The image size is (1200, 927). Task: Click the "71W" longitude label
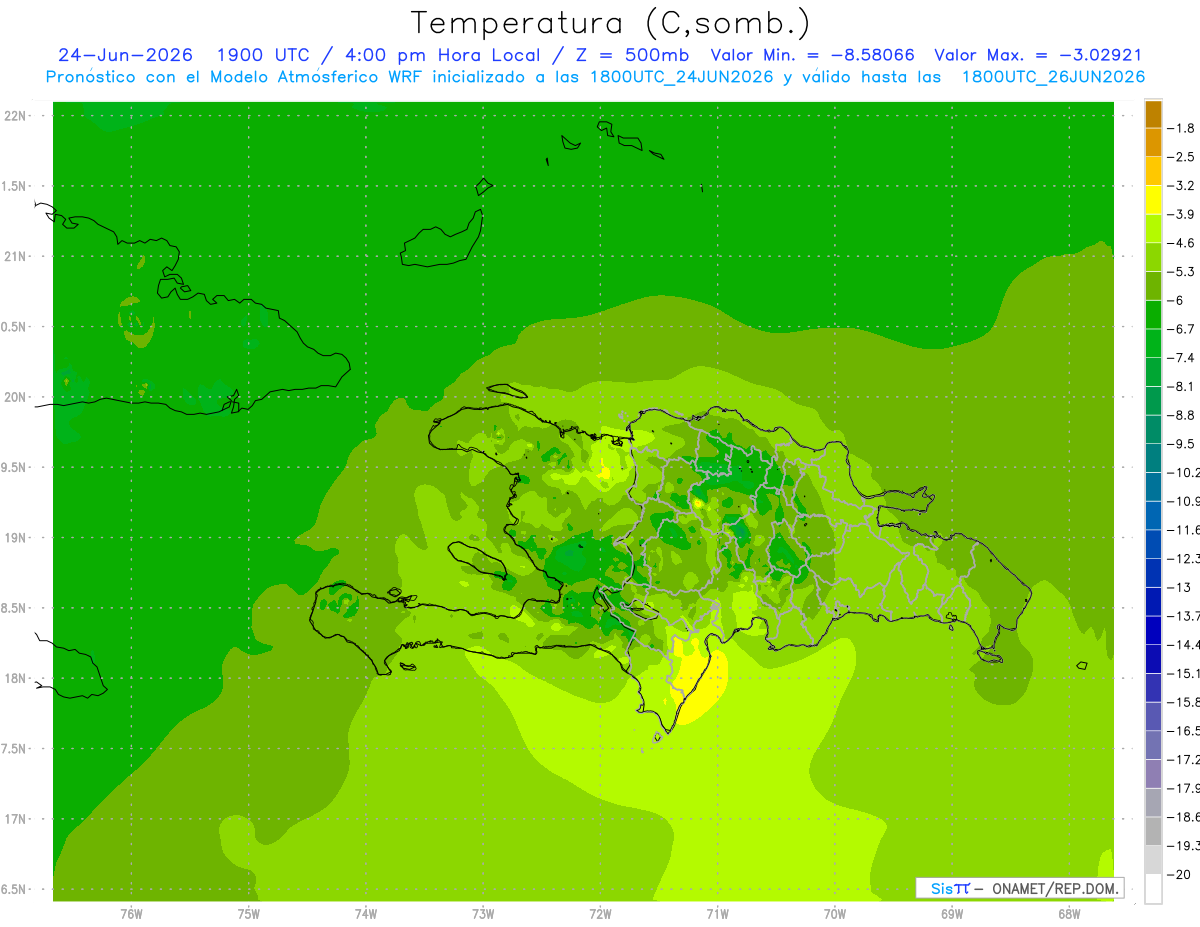click(x=717, y=914)
